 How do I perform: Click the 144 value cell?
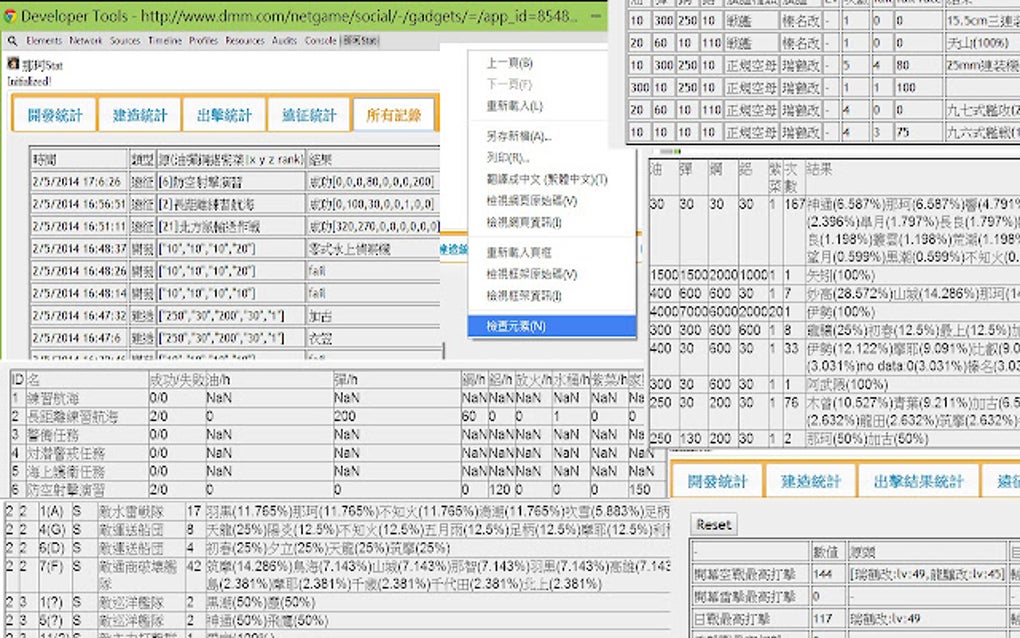[x=827, y=574]
